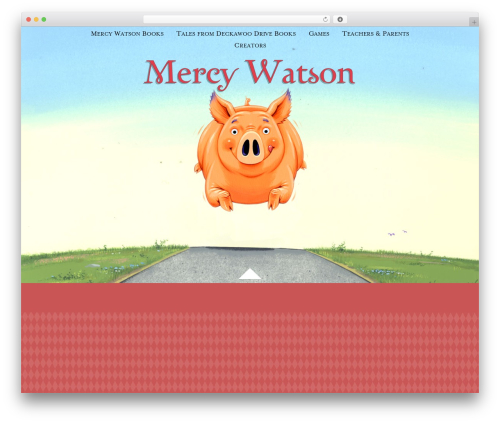The width and height of the screenshot is (500, 423).
Task: Click the round browser extension button beside address bar
Action: (340, 19)
